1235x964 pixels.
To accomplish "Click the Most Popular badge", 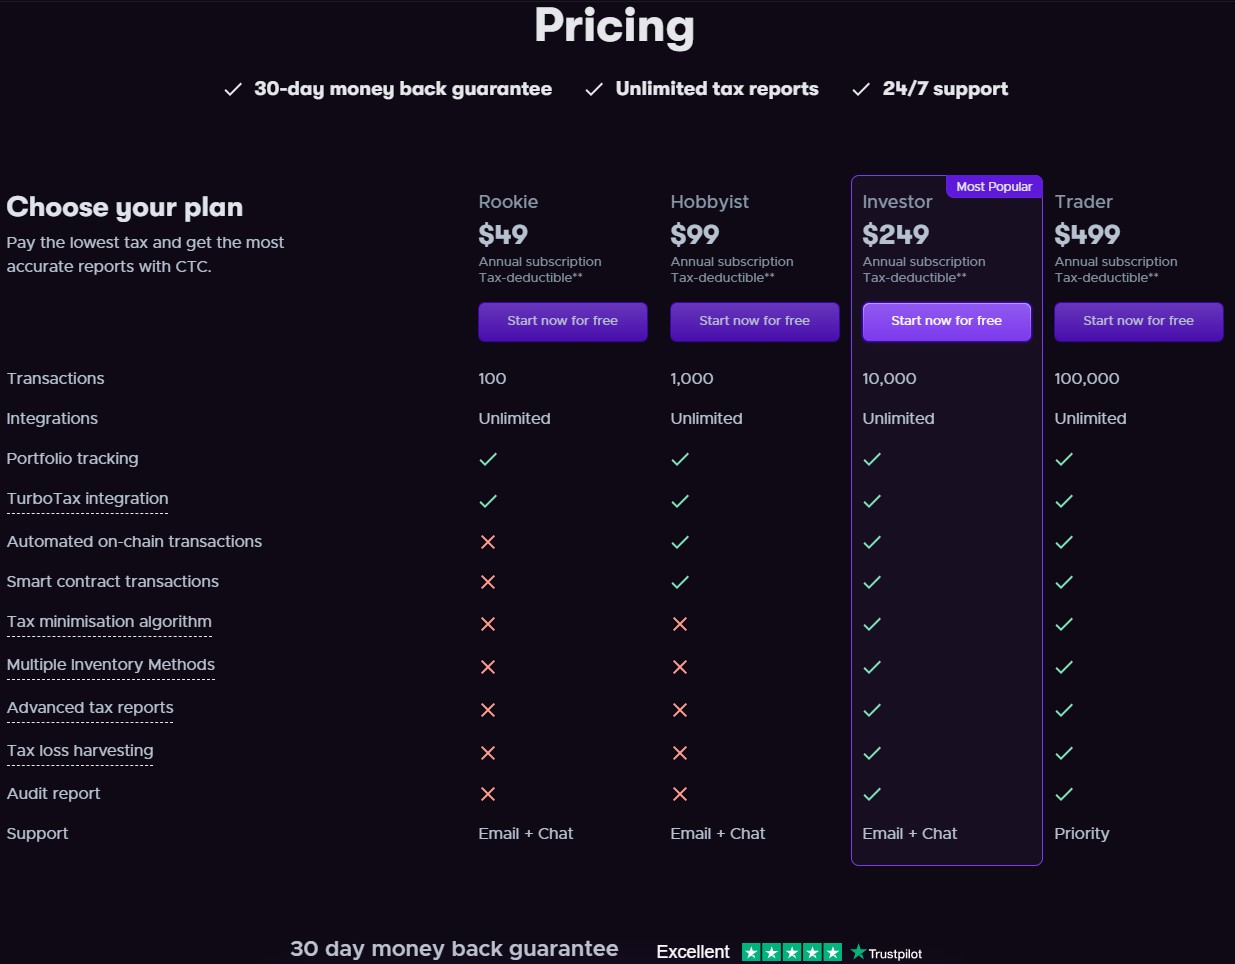I will point(994,187).
